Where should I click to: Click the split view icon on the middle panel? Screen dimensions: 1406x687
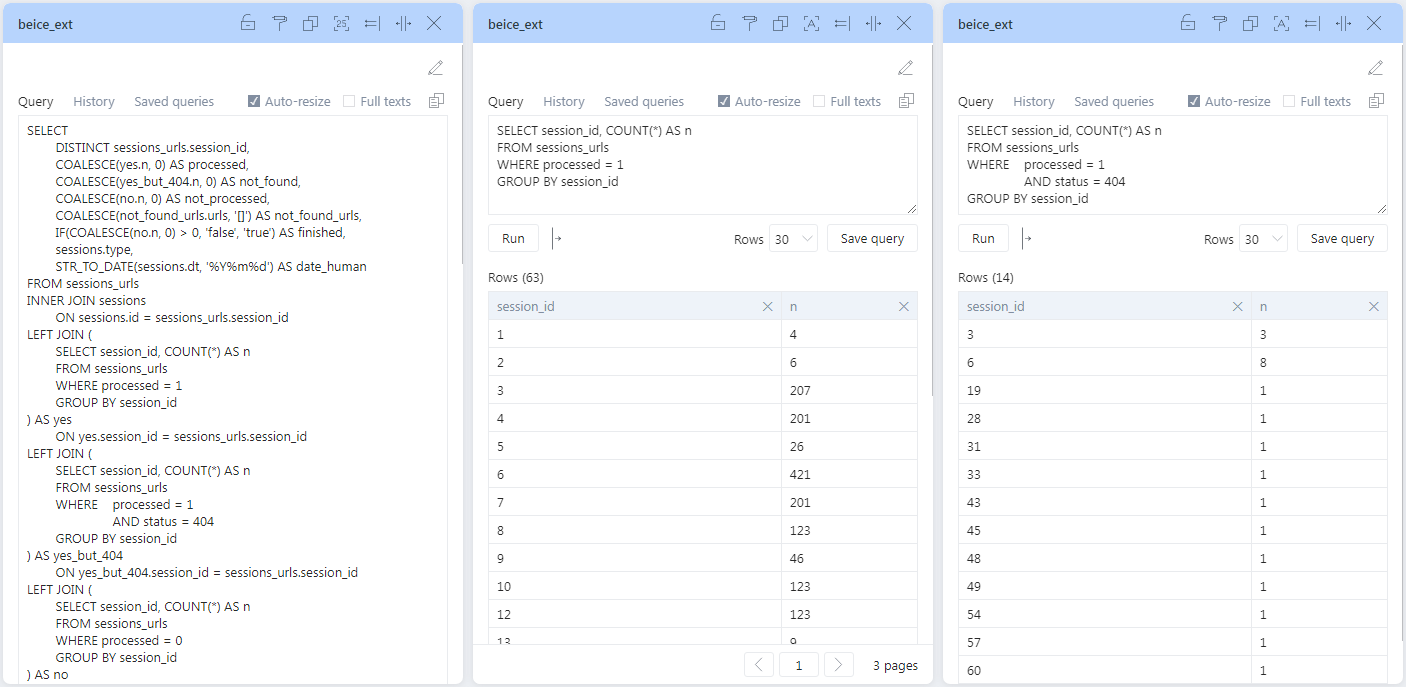point(872,23)
